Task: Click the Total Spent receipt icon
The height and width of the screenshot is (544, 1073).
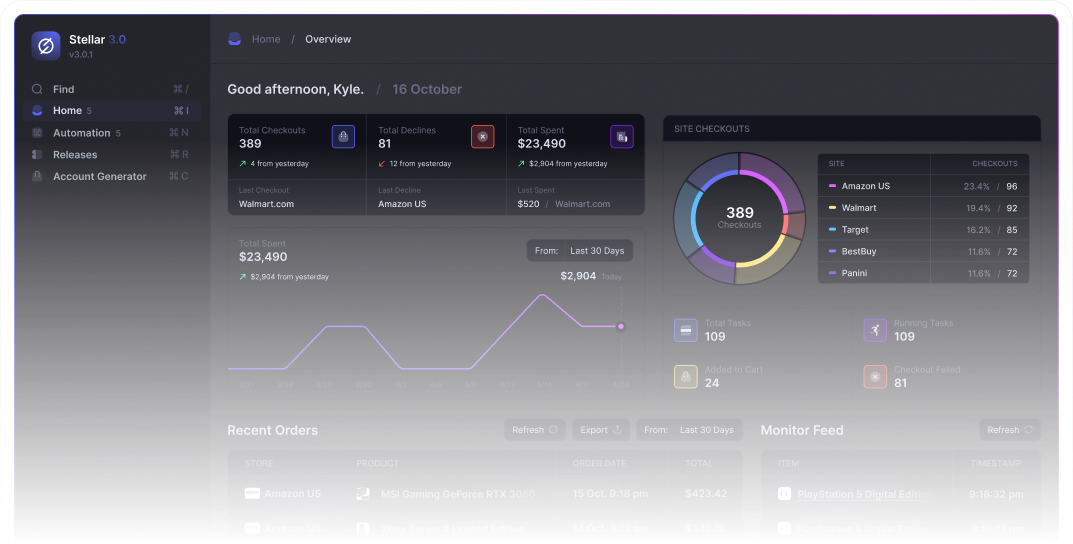Action: [x=622, y=137]
